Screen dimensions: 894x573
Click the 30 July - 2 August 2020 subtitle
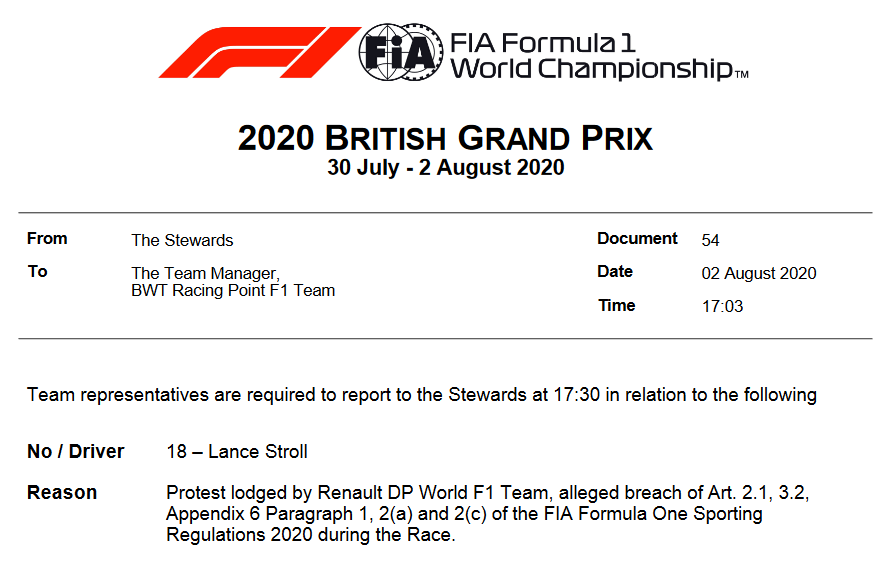(445, 168)
